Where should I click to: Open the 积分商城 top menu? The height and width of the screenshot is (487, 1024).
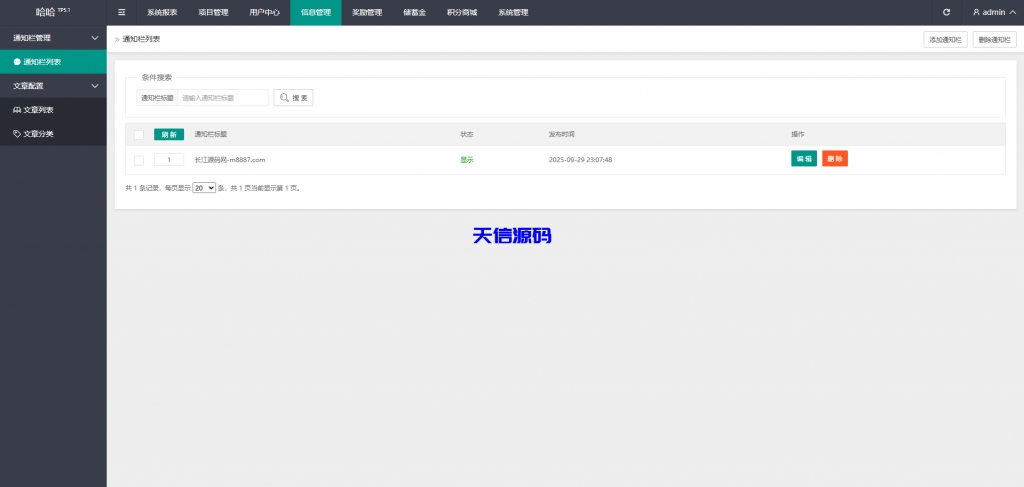click(461, 12)
